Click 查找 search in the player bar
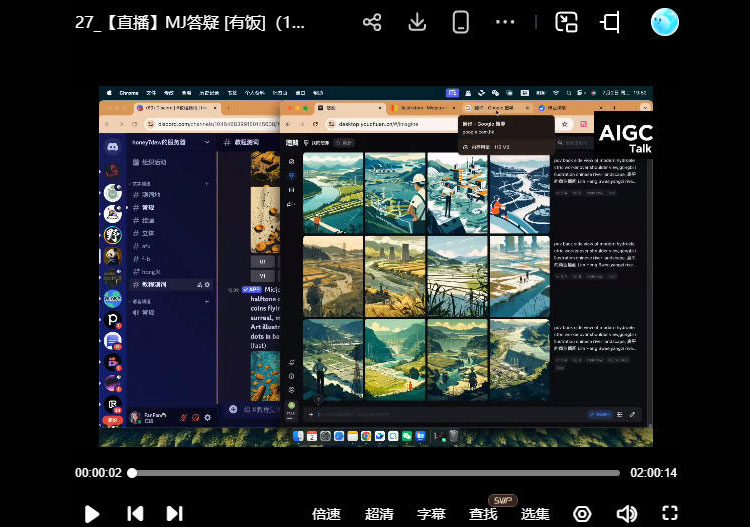Image resolution: width=750 pixels, height=527 pixels. 483,514
